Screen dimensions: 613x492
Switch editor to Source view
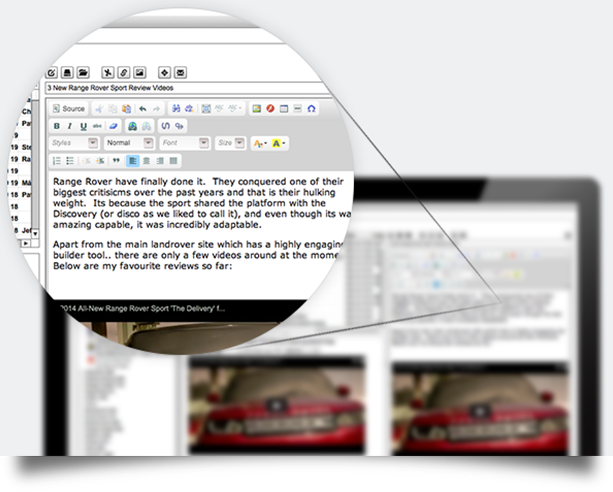tap(69, 109)
